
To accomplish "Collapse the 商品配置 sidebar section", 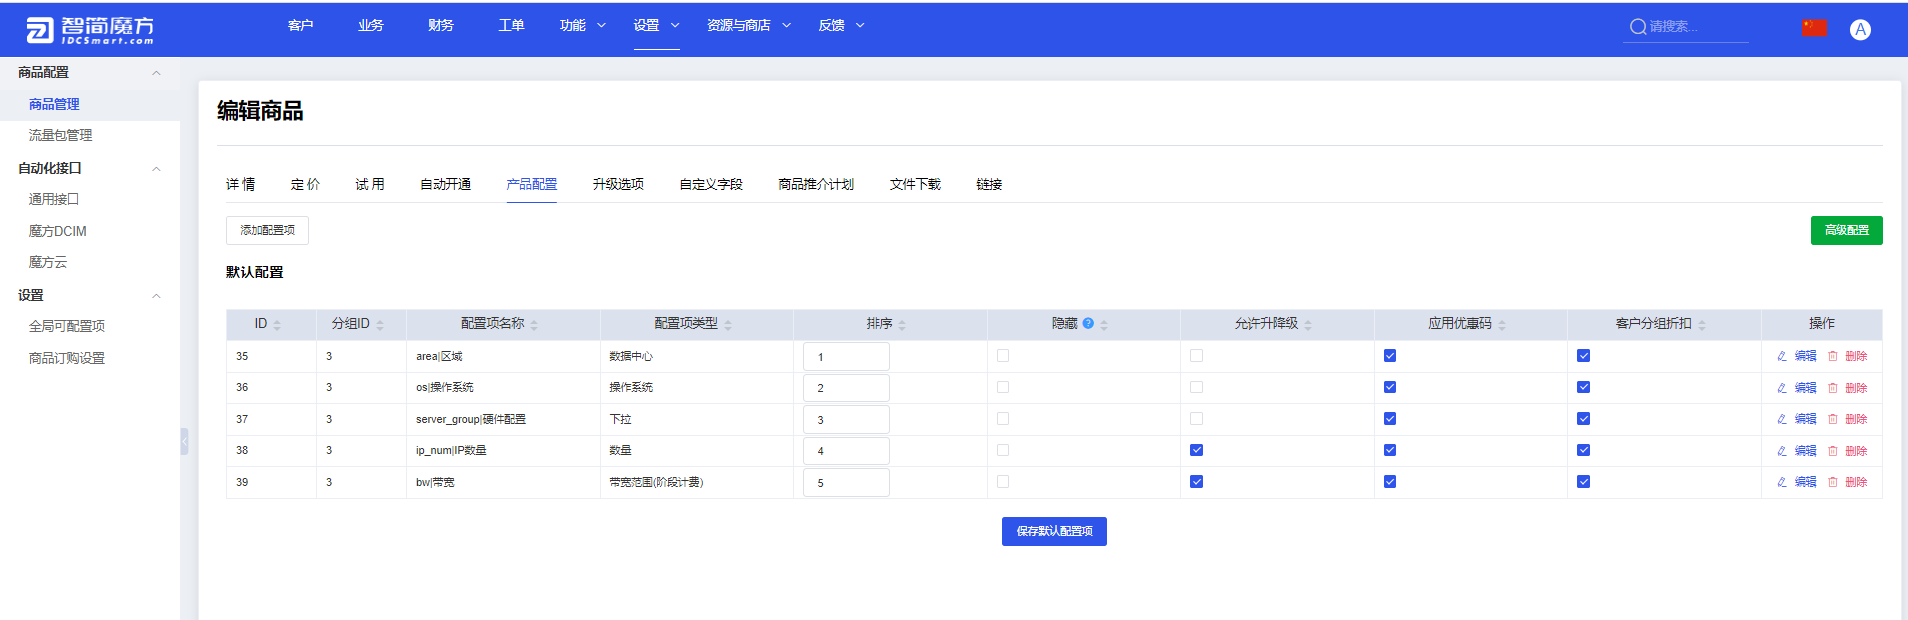I will pyautogui.click(x=156, y=73).
